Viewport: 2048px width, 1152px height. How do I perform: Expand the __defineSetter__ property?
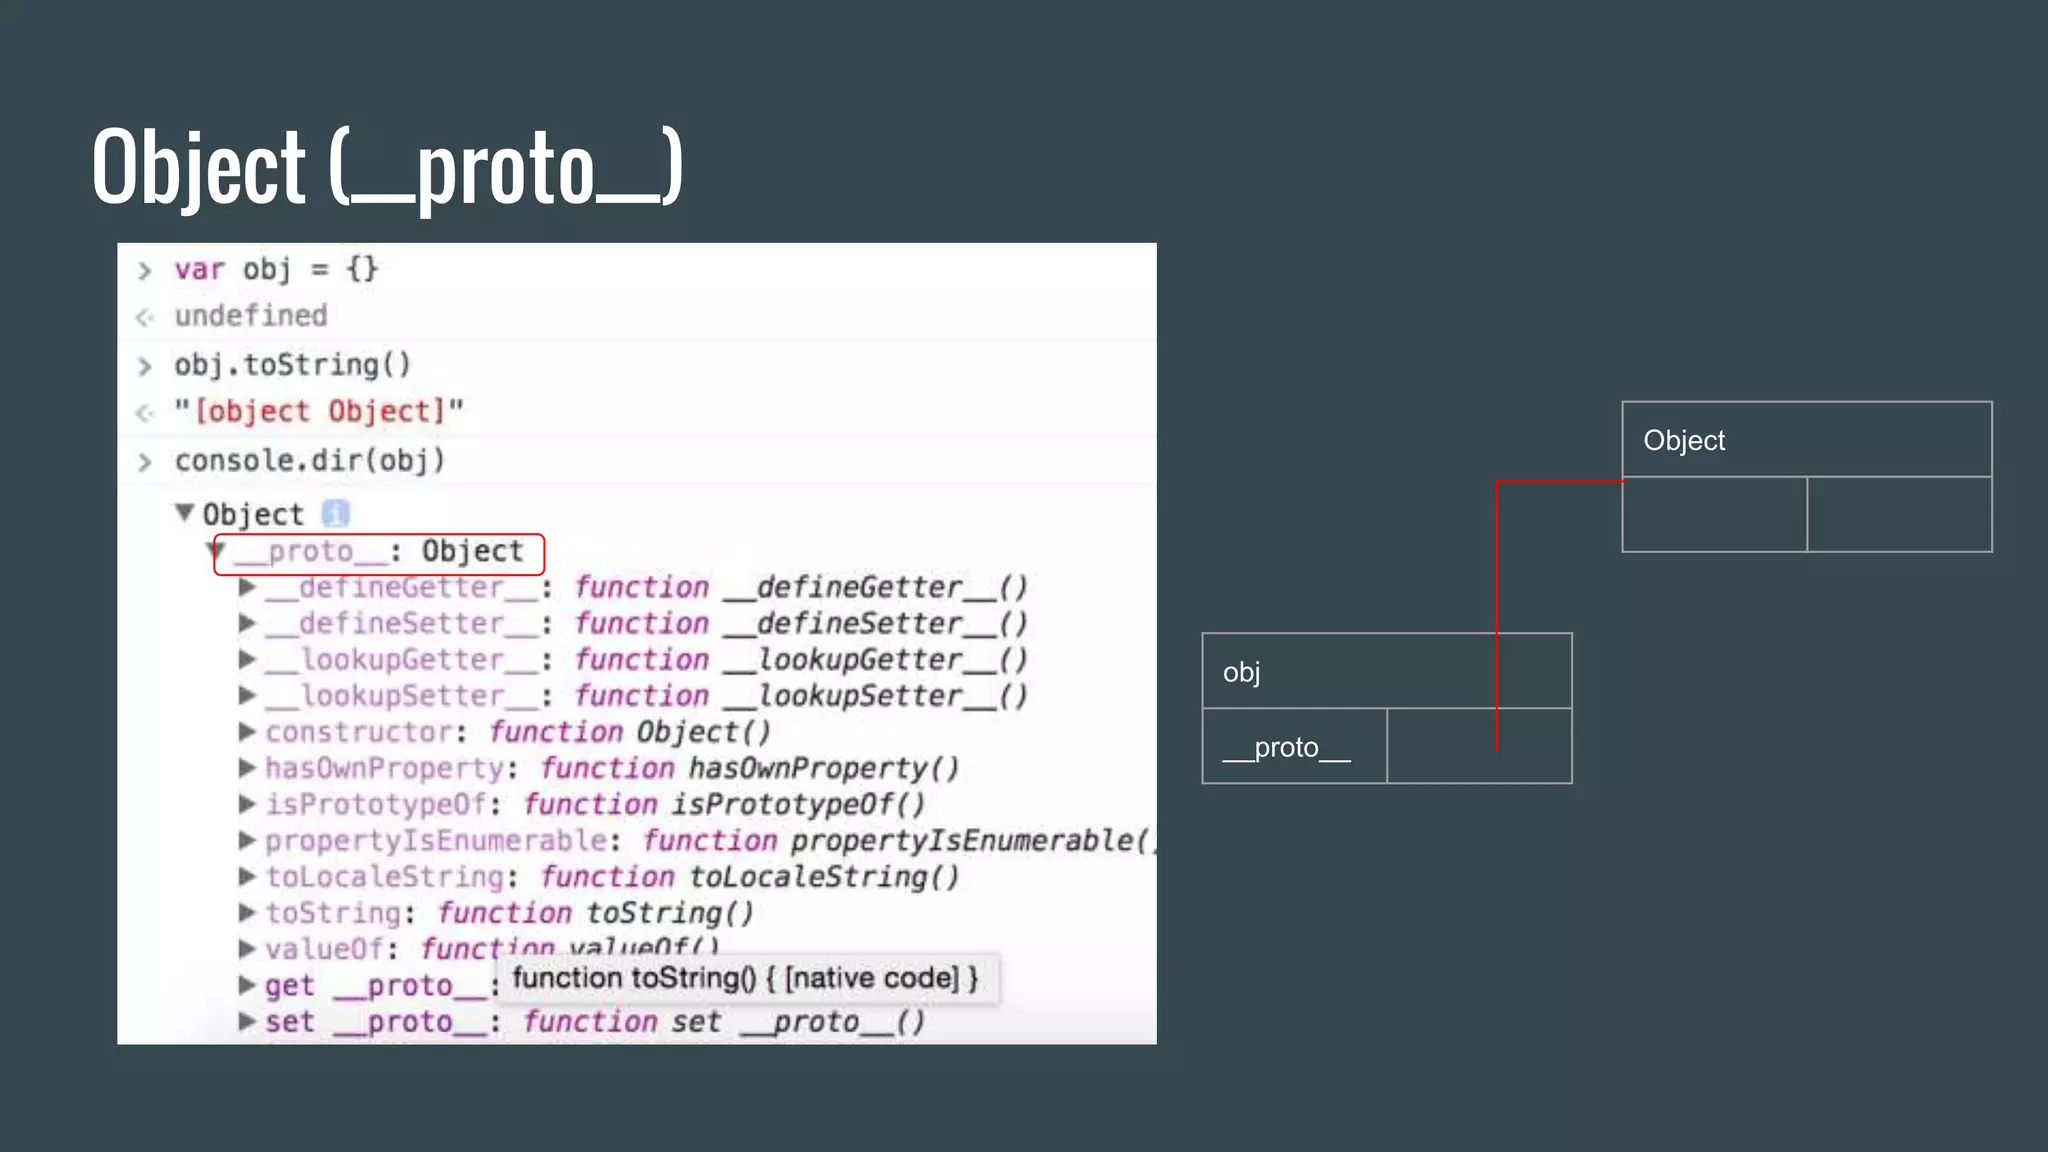coord(247,623)
